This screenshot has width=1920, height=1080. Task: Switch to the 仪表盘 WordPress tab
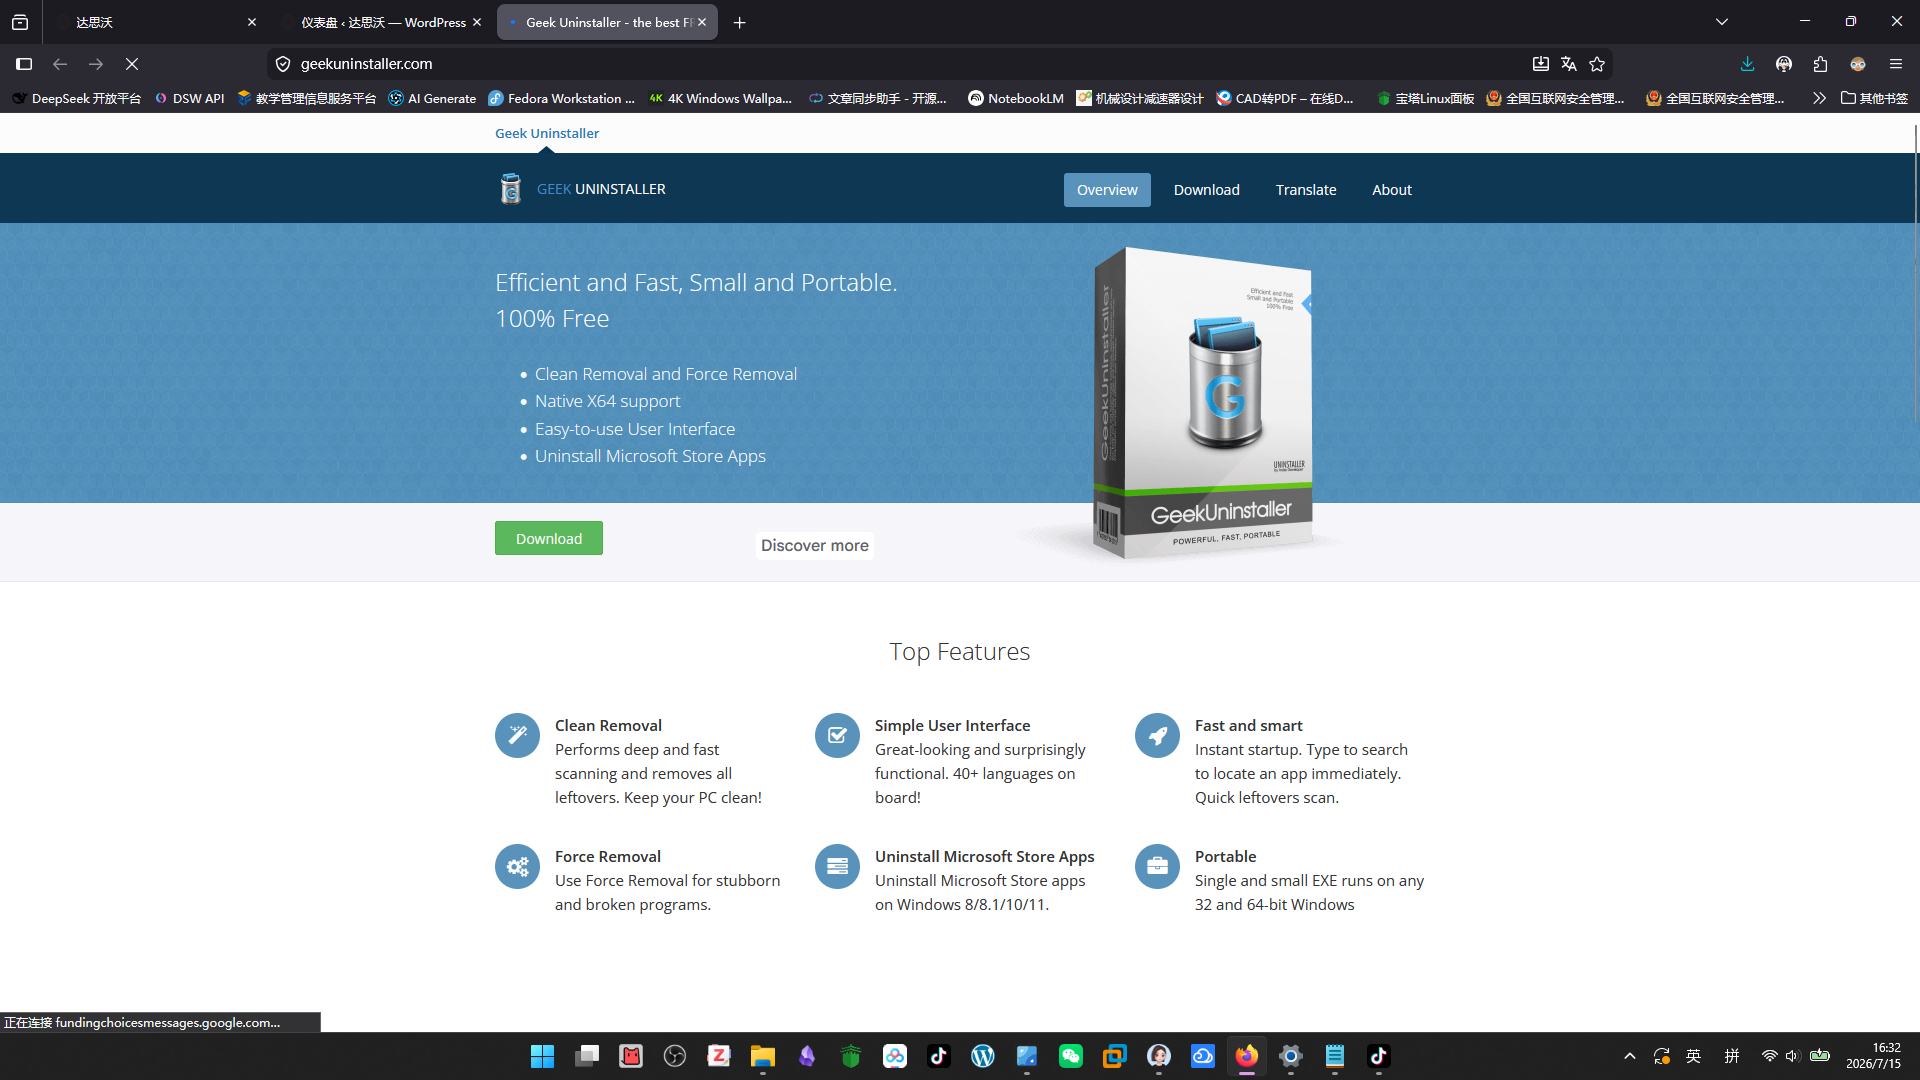[380, 22]
